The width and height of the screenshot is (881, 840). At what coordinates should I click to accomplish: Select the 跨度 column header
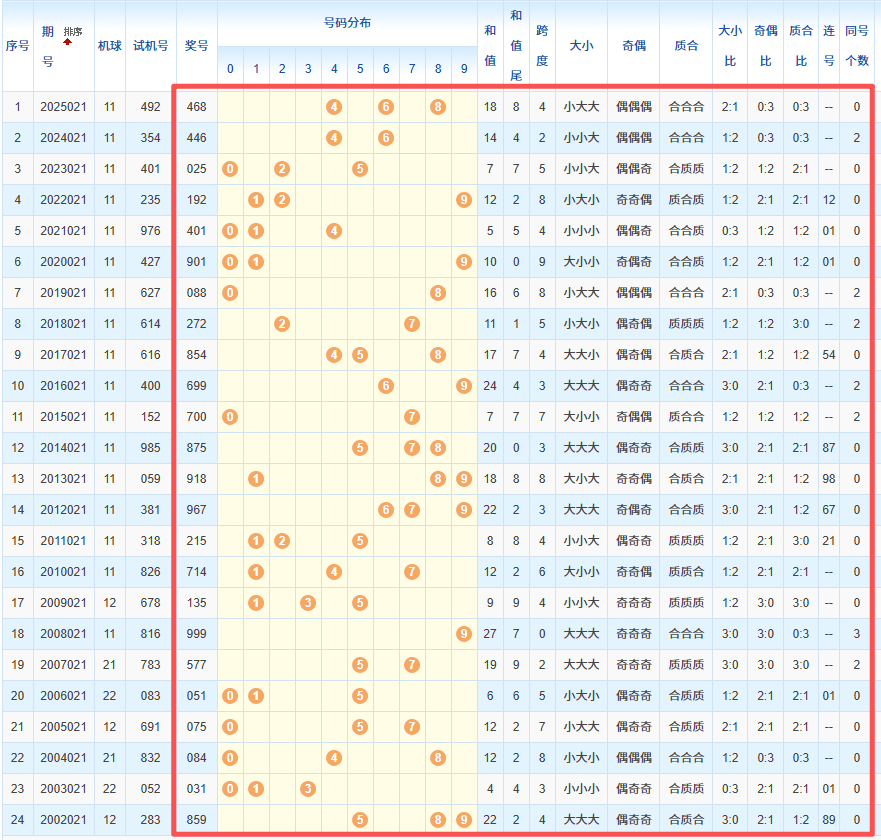[542, 46]
